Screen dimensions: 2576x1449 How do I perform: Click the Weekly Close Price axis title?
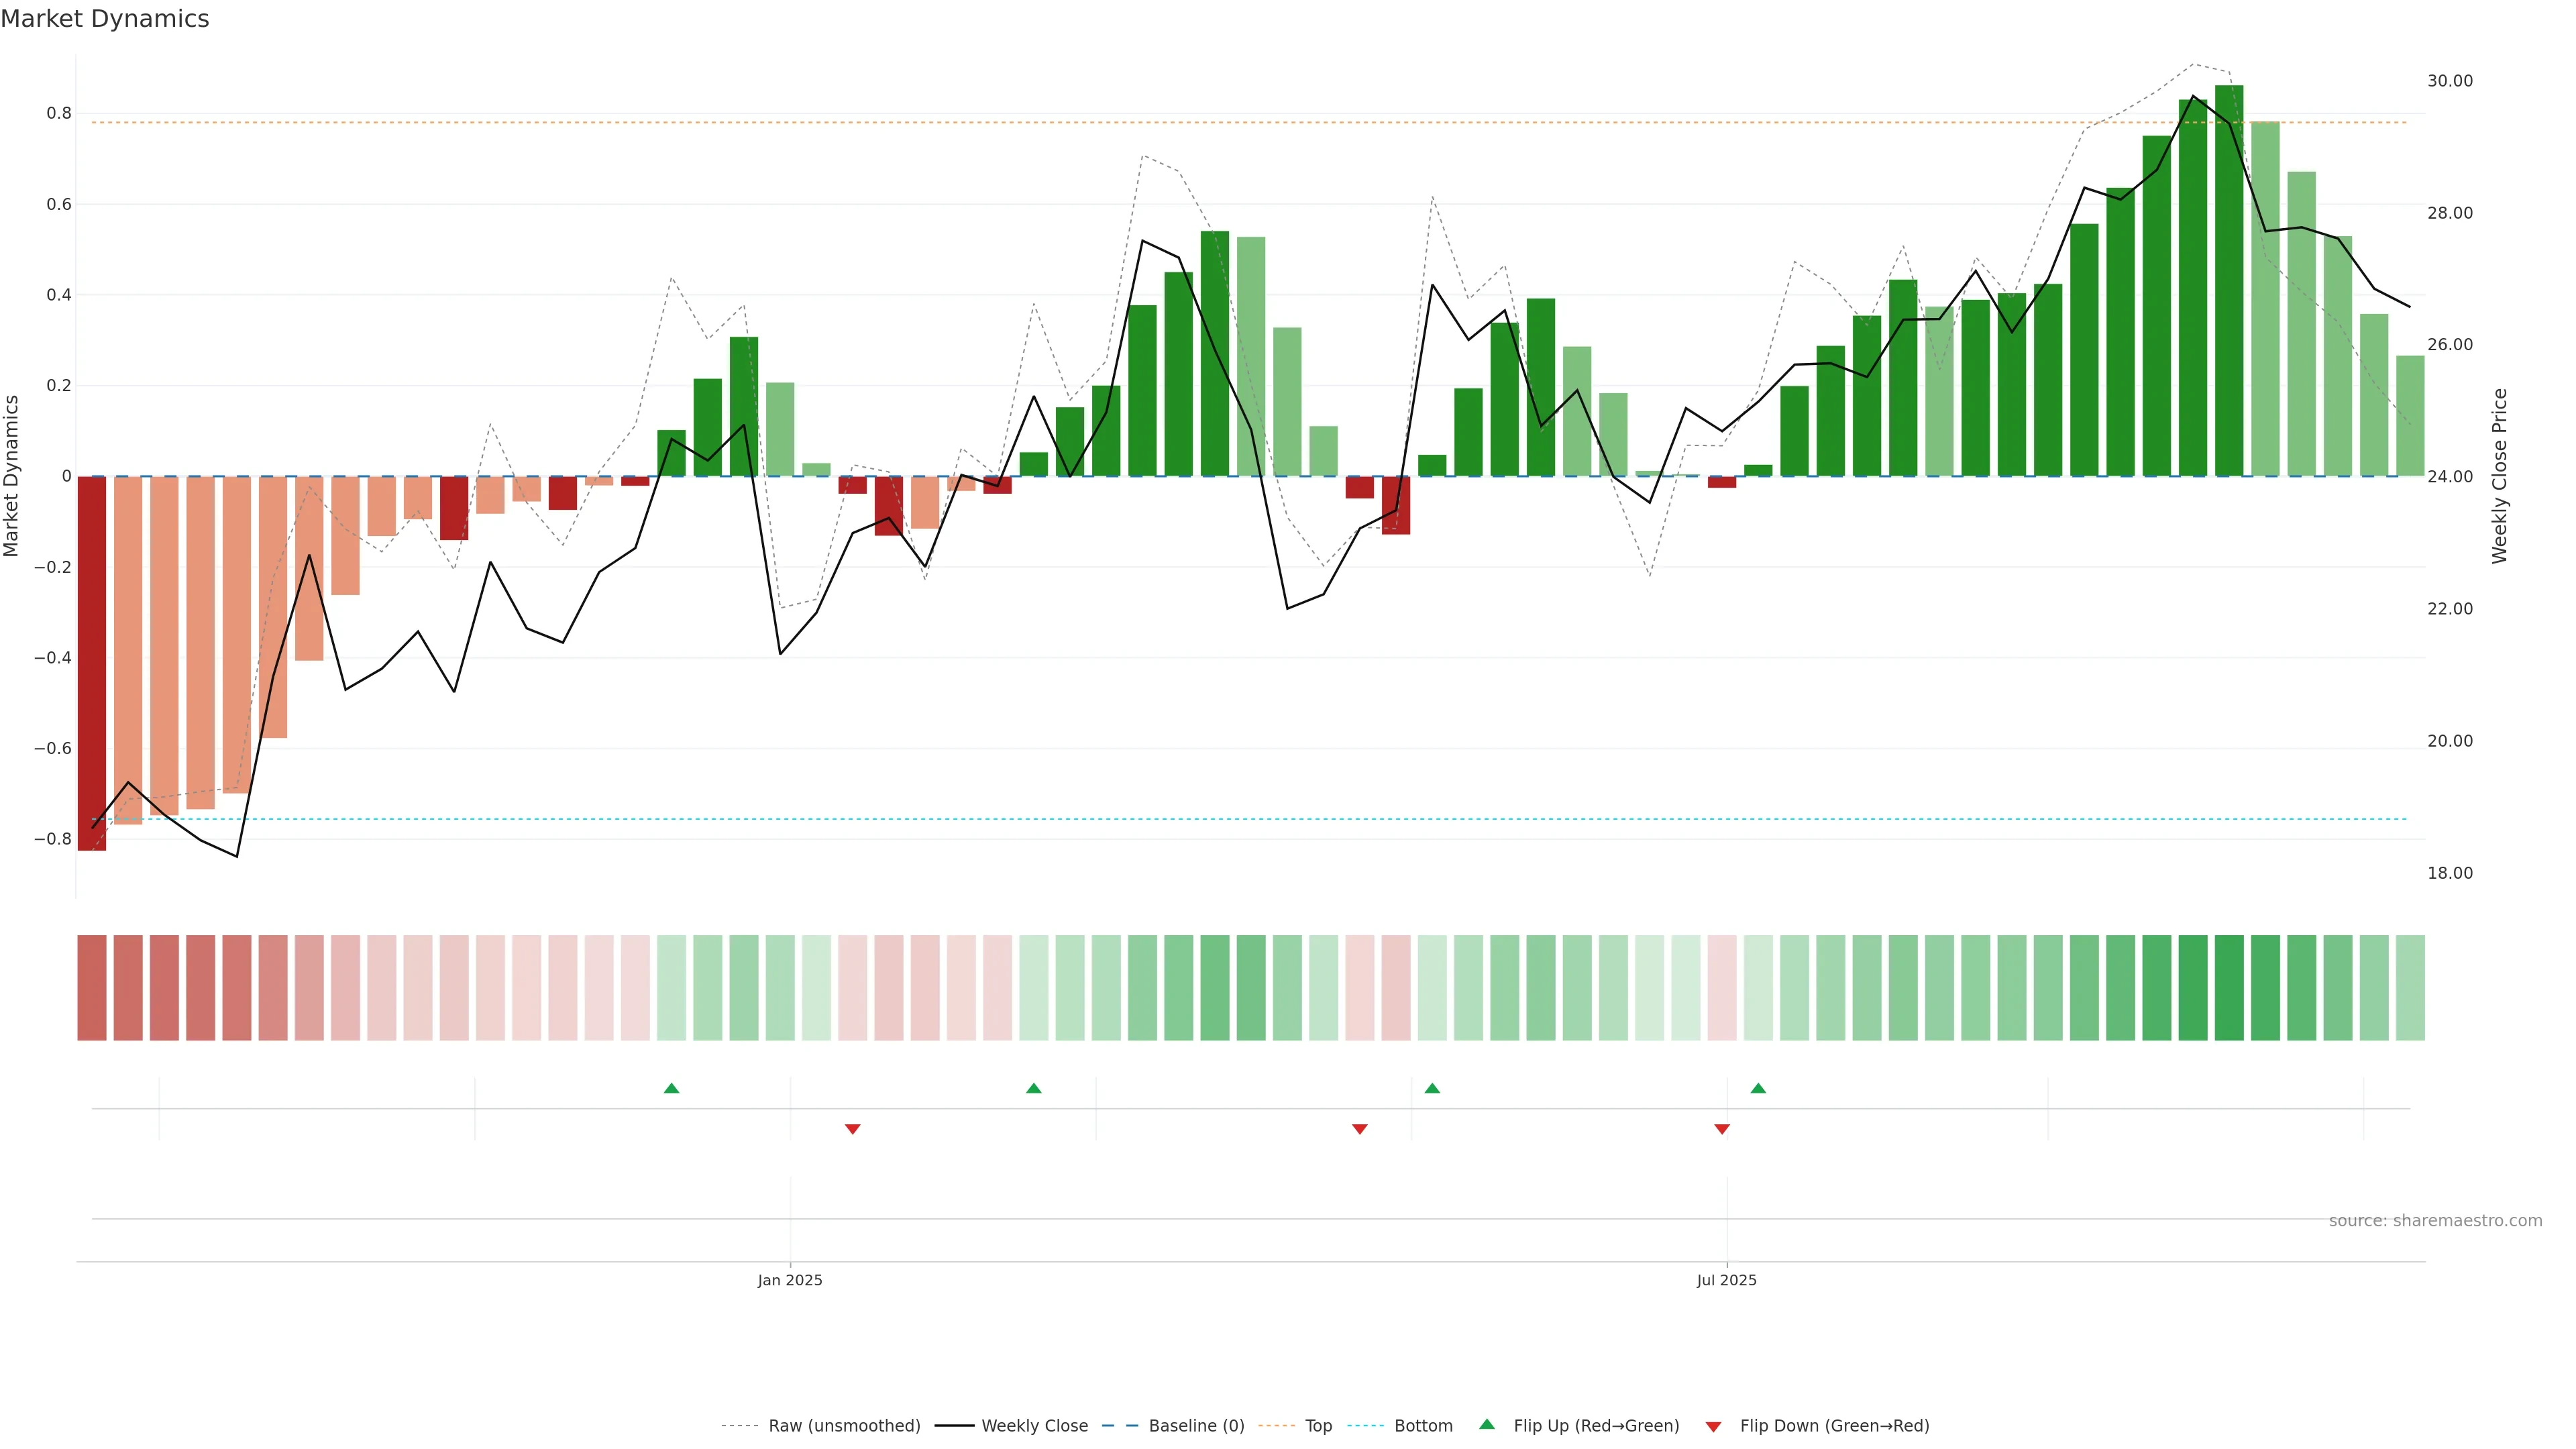tap(2499, 476)
